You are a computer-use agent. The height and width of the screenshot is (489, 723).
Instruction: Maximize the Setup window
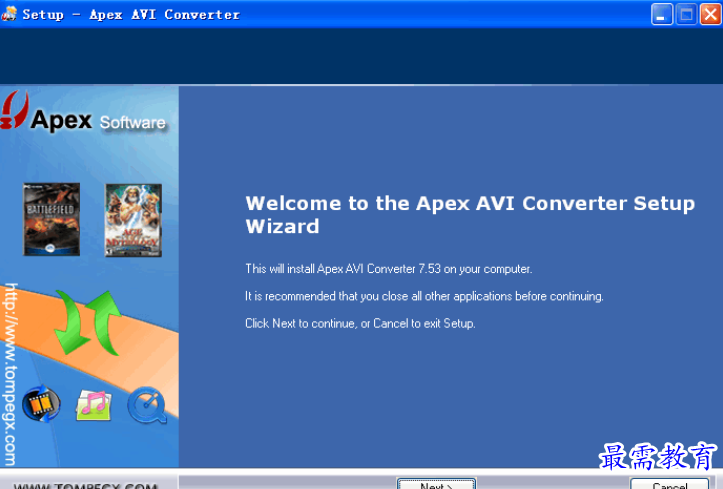click(686, 15)
